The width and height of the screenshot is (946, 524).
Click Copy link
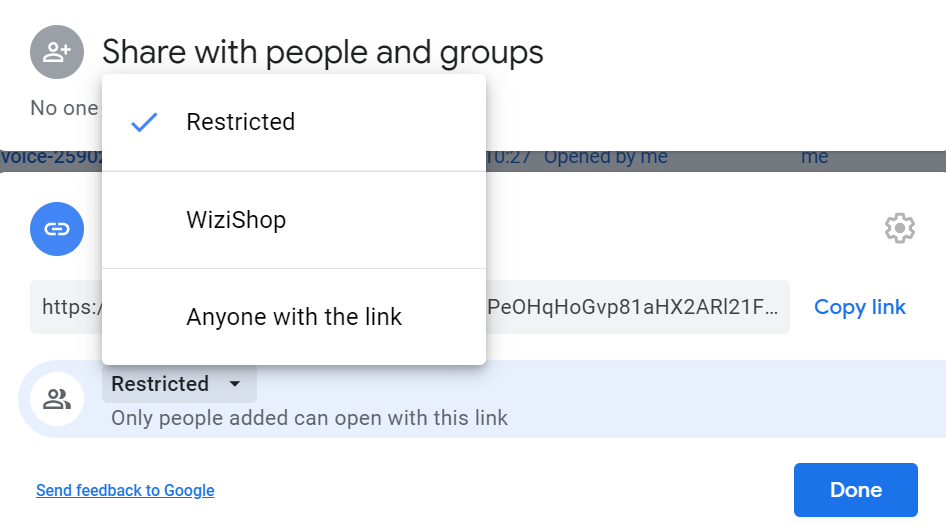(x=860, y=307)
